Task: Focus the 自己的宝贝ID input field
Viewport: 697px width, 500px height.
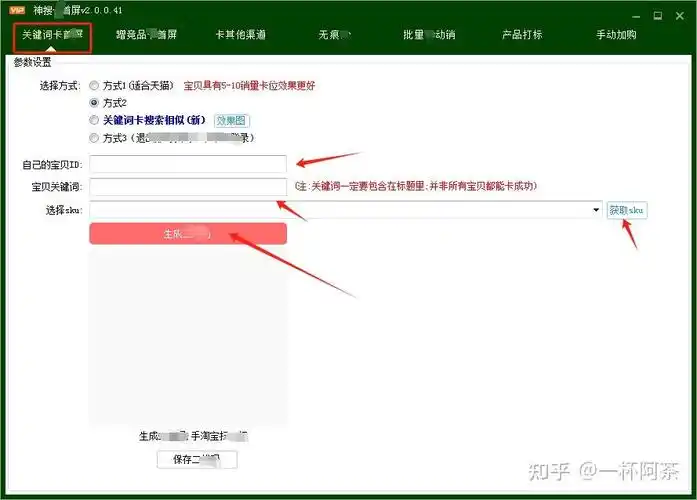Action: coord(188,164)
